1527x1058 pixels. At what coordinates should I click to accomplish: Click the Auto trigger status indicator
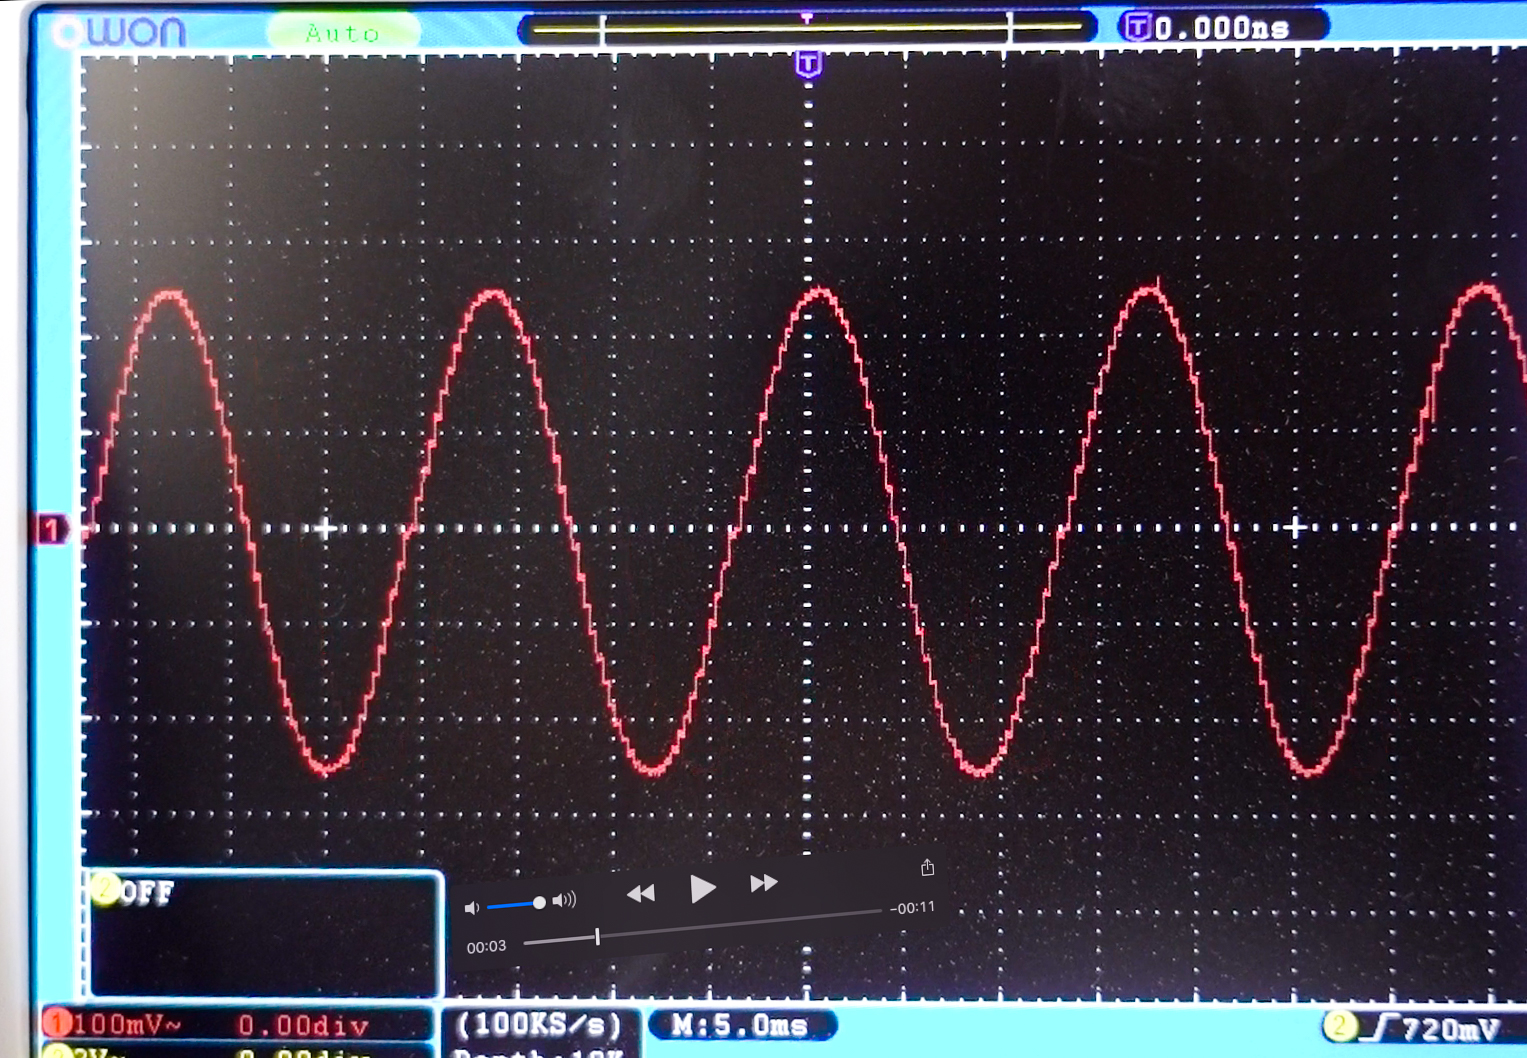[342, 33]
